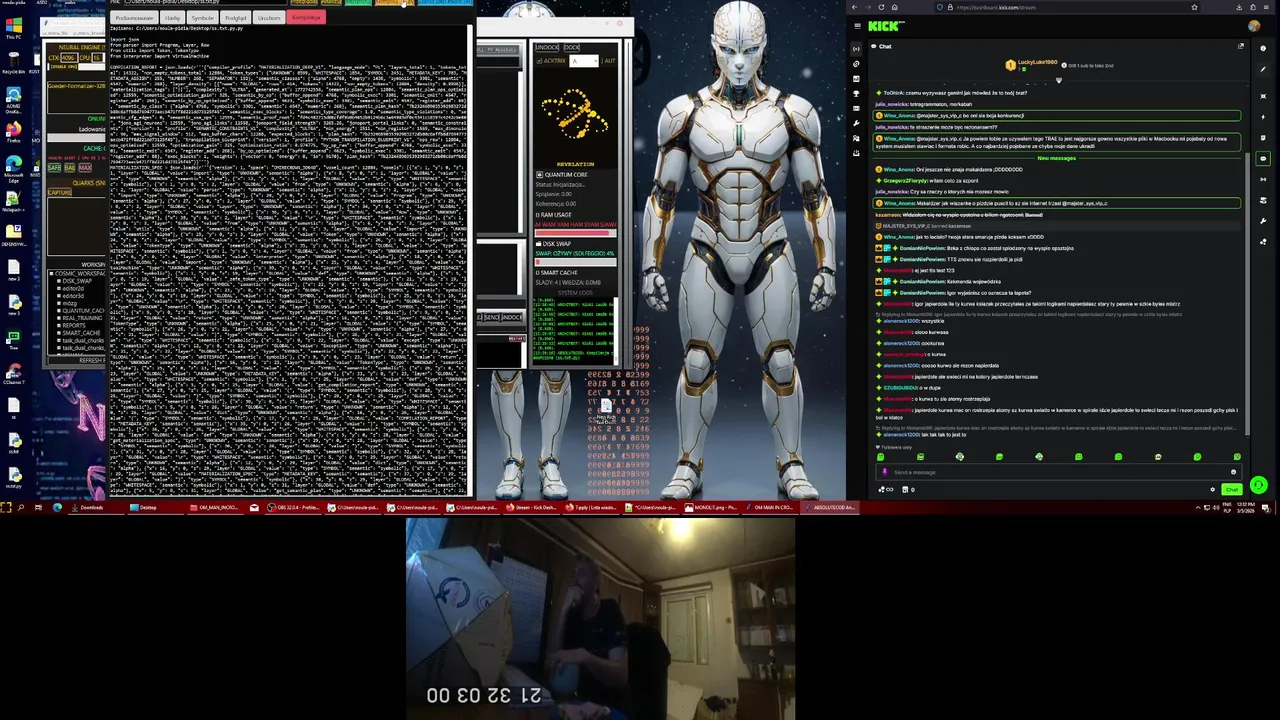Reload the page in Firefox
The image size is (1280, 720).
(881, 7)
